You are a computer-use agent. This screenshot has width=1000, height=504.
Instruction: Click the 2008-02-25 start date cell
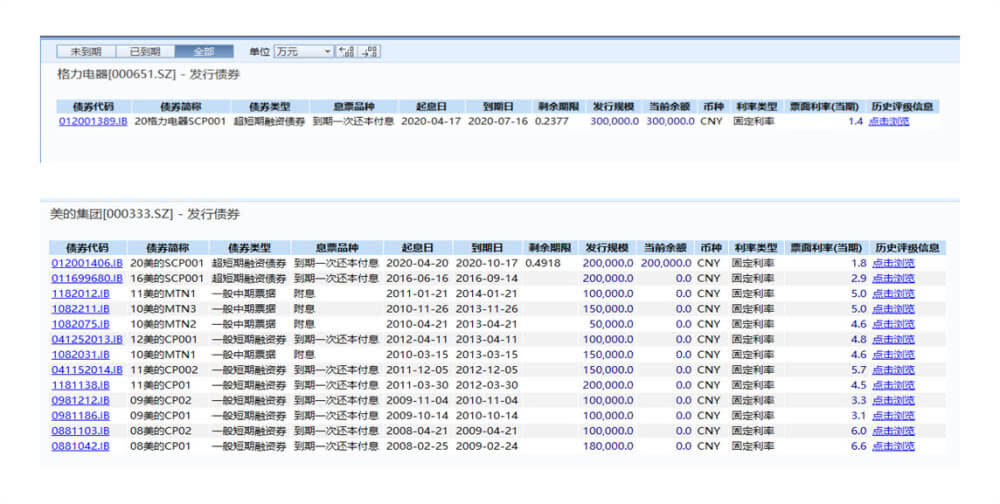pos(417,447)
